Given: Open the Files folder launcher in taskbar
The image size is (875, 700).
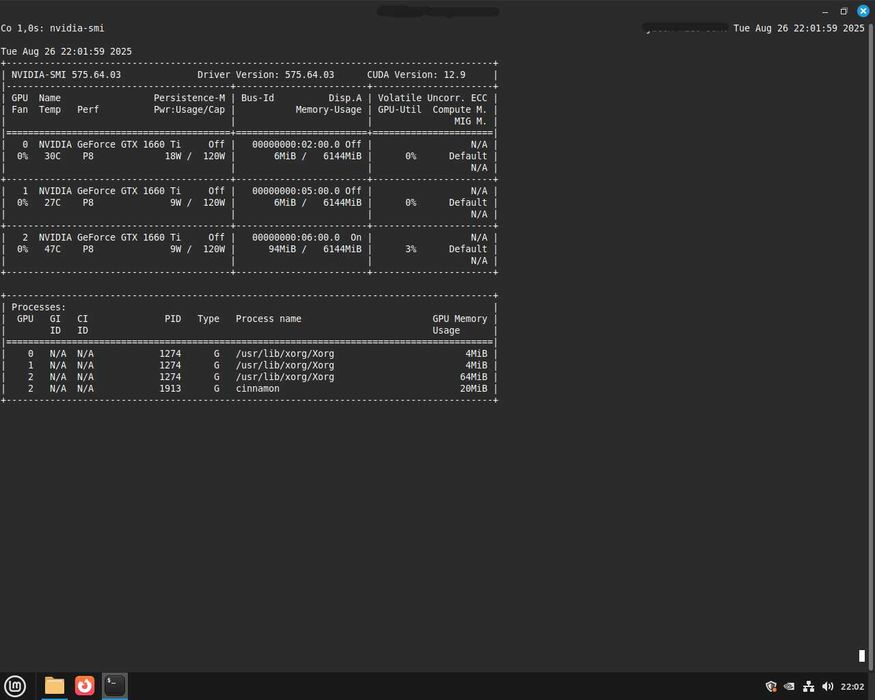Looking at the screenshot, I should (54, 685).
